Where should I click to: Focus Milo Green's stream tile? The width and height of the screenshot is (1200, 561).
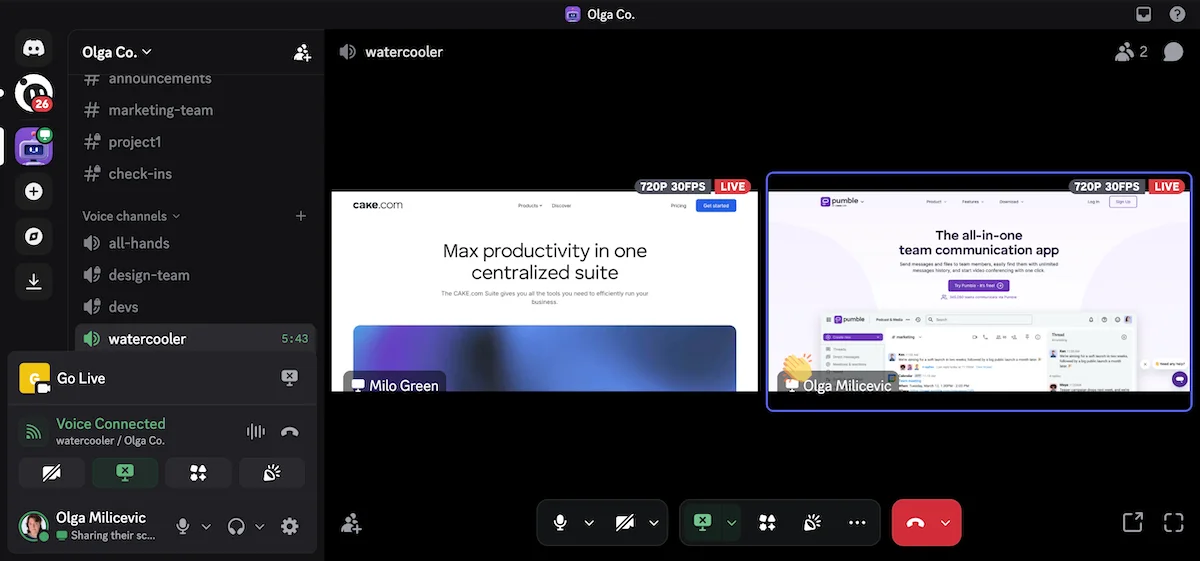click(545, 291)
